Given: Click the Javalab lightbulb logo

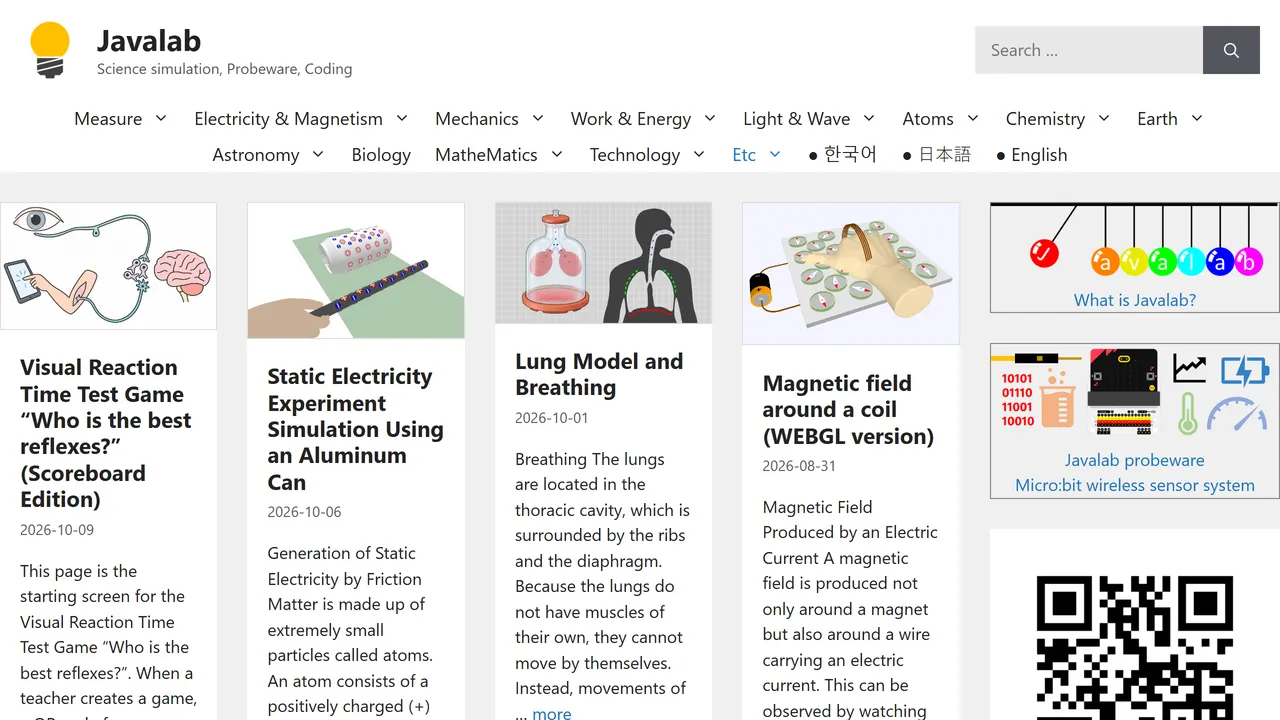Looking at the screenshot, I should pyautogui.click(x=49, y=50).
